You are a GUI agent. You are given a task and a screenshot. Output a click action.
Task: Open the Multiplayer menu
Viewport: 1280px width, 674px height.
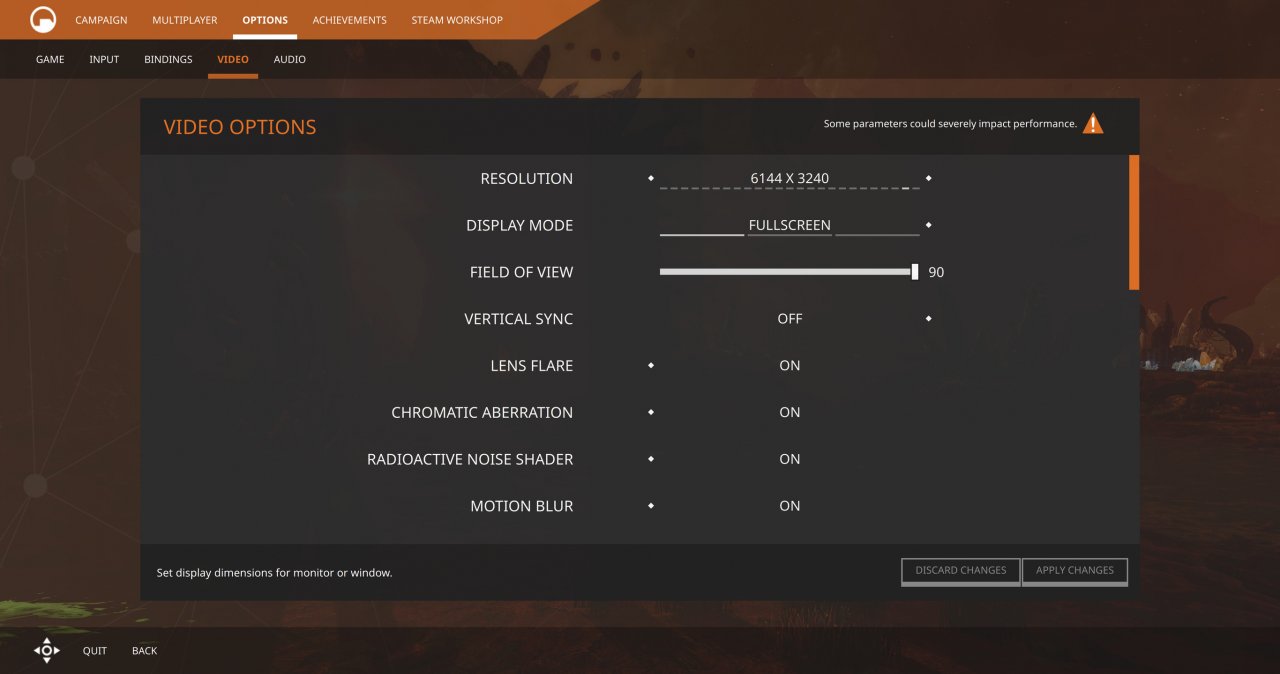(185, 20)
